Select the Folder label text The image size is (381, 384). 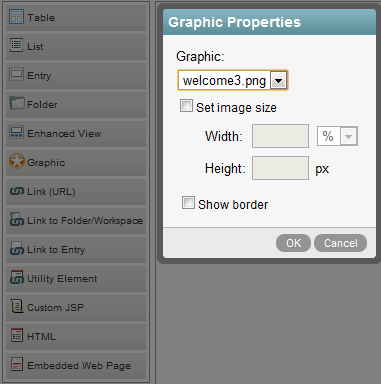click(42, 104)
